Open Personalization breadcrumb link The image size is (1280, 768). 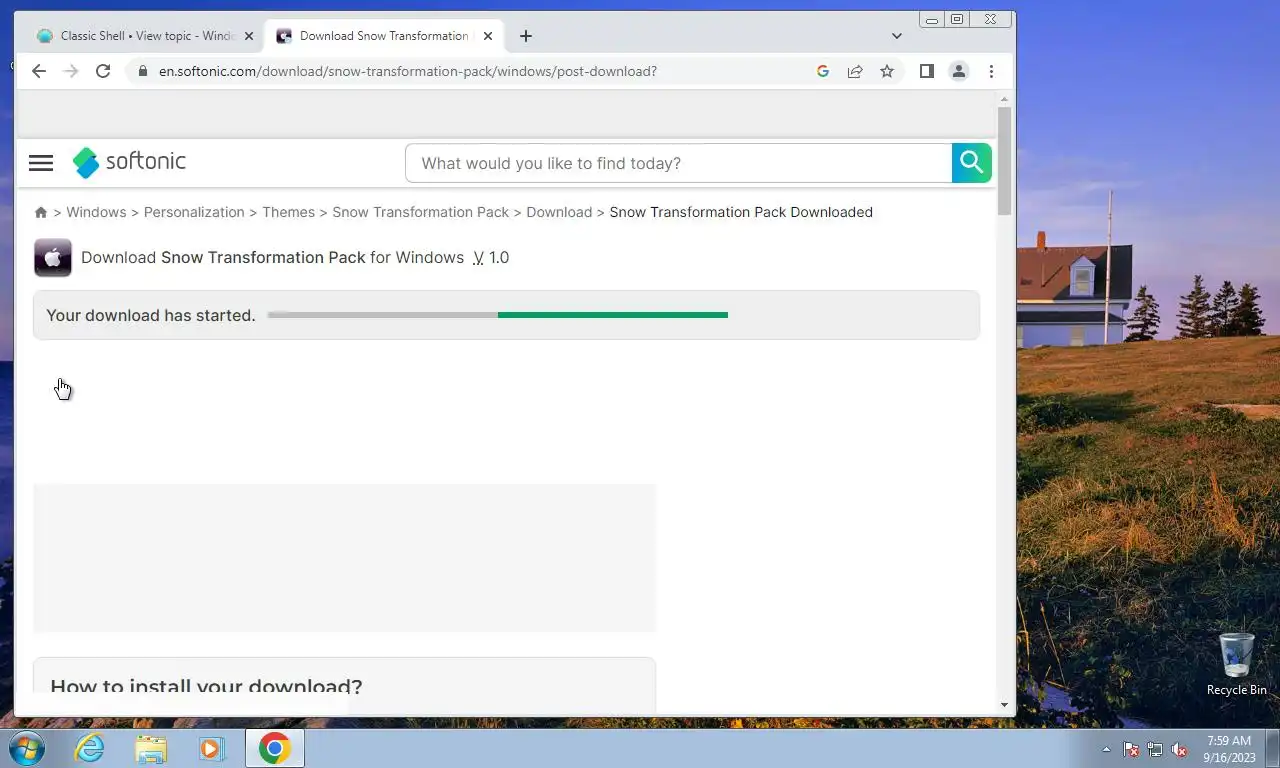click(194, 212)
